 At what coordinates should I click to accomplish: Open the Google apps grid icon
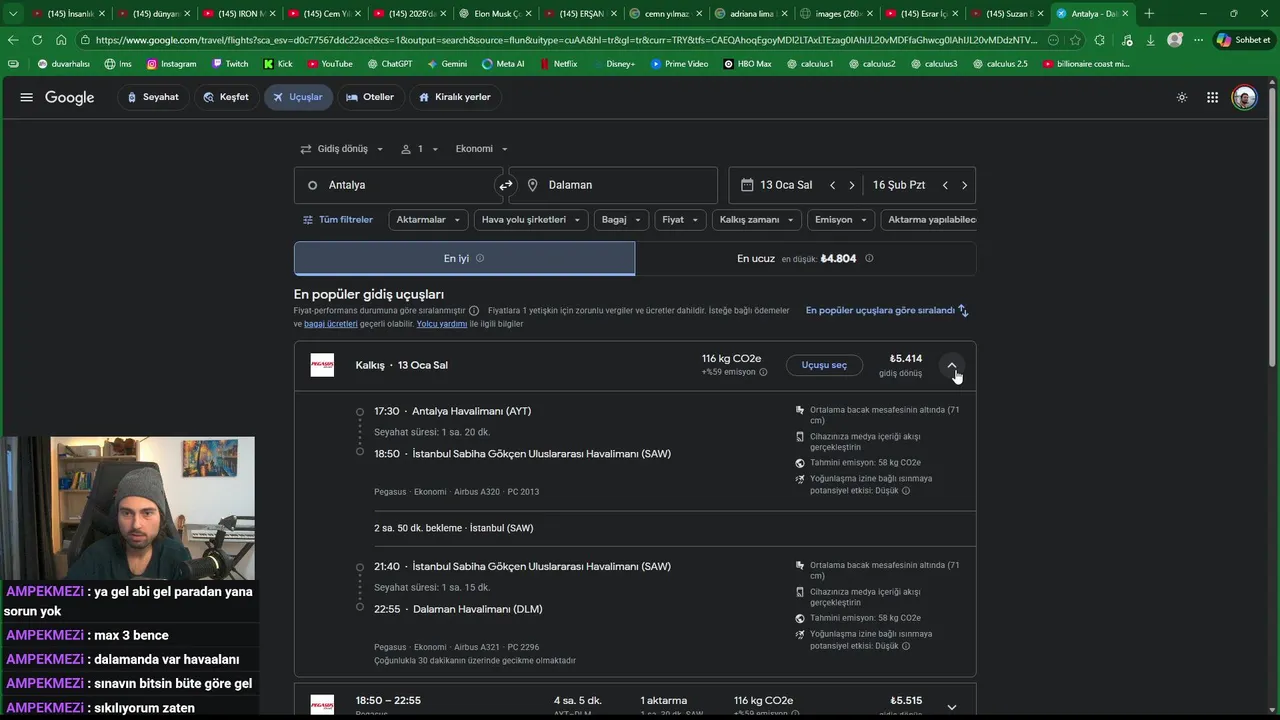coord(1212,97)
